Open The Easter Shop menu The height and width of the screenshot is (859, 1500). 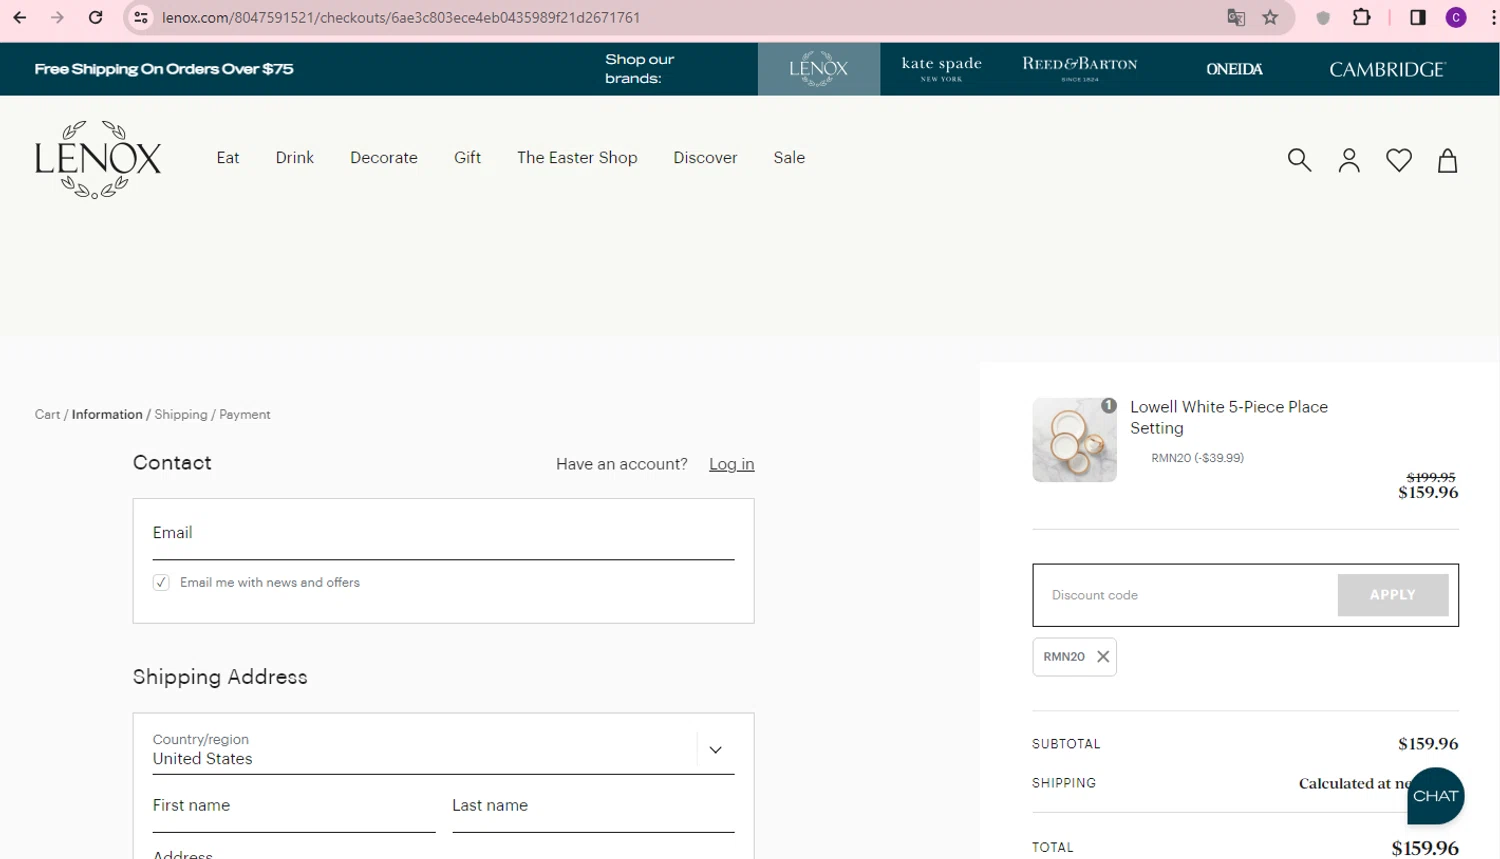tap(577, 157)
